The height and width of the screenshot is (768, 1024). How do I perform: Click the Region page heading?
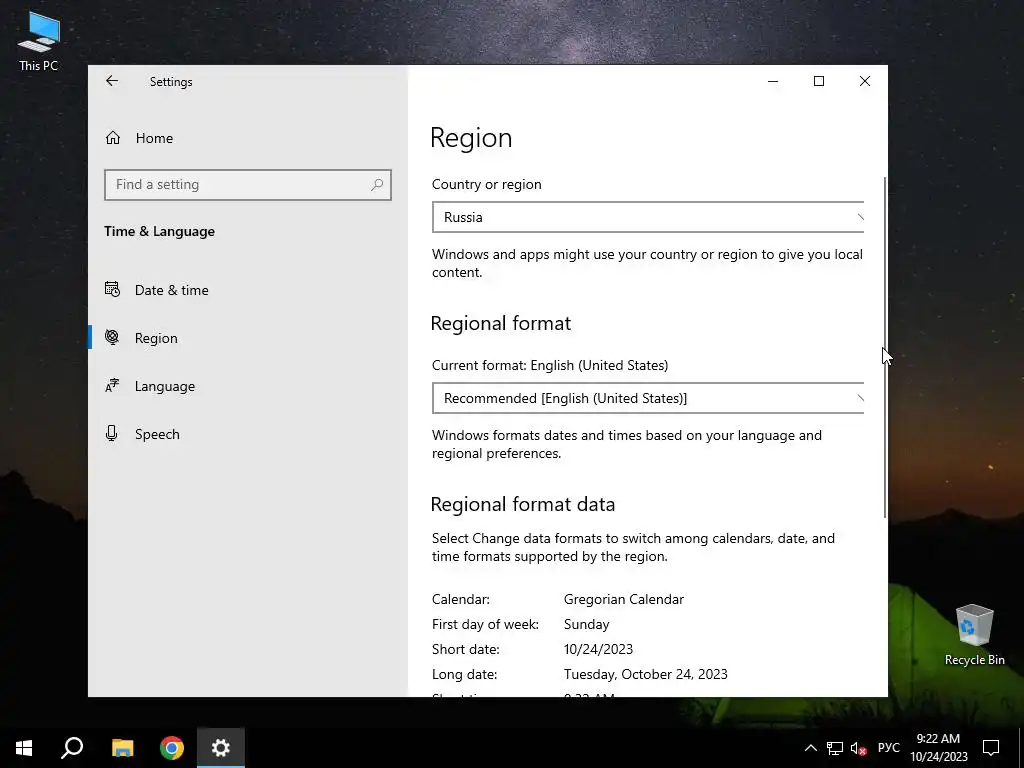(471, 138)
